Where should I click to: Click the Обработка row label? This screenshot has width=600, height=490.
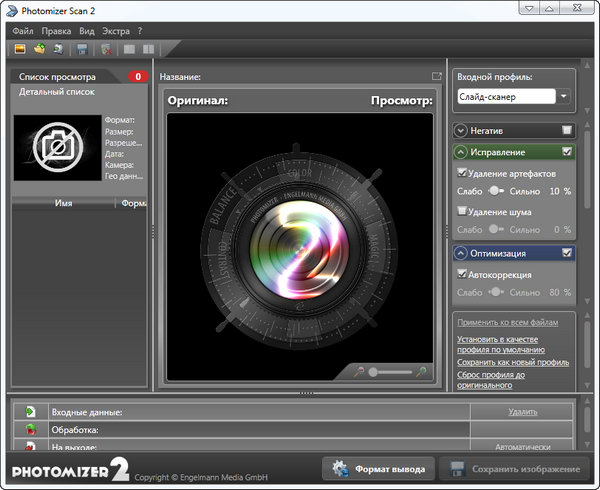(75, 430)
